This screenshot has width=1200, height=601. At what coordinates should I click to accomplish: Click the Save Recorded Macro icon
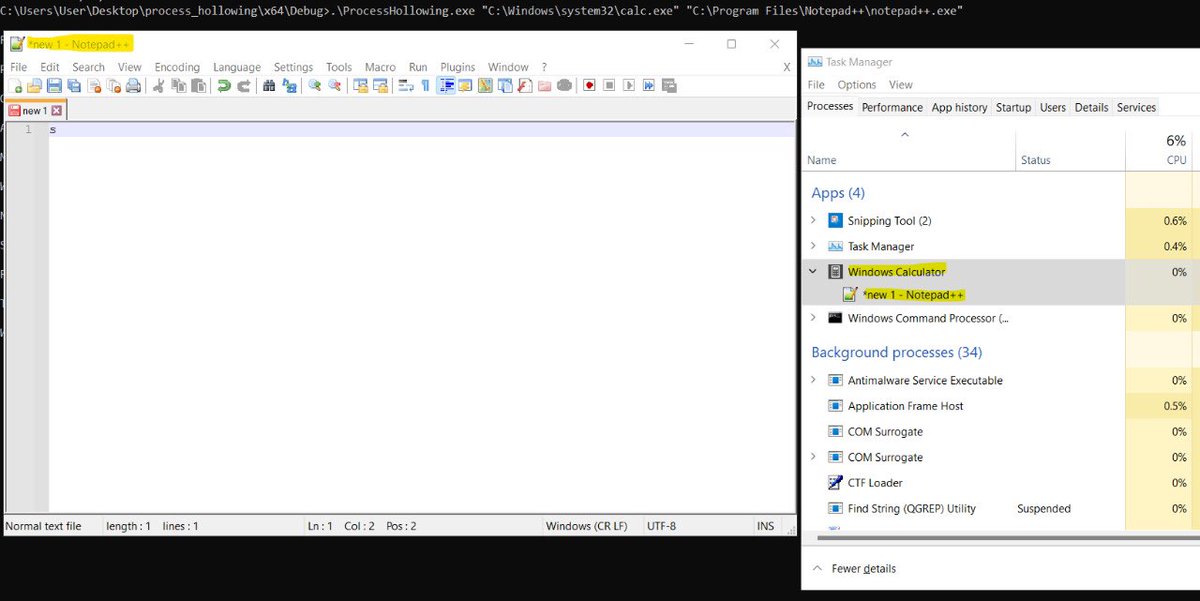tap(668, 86)
